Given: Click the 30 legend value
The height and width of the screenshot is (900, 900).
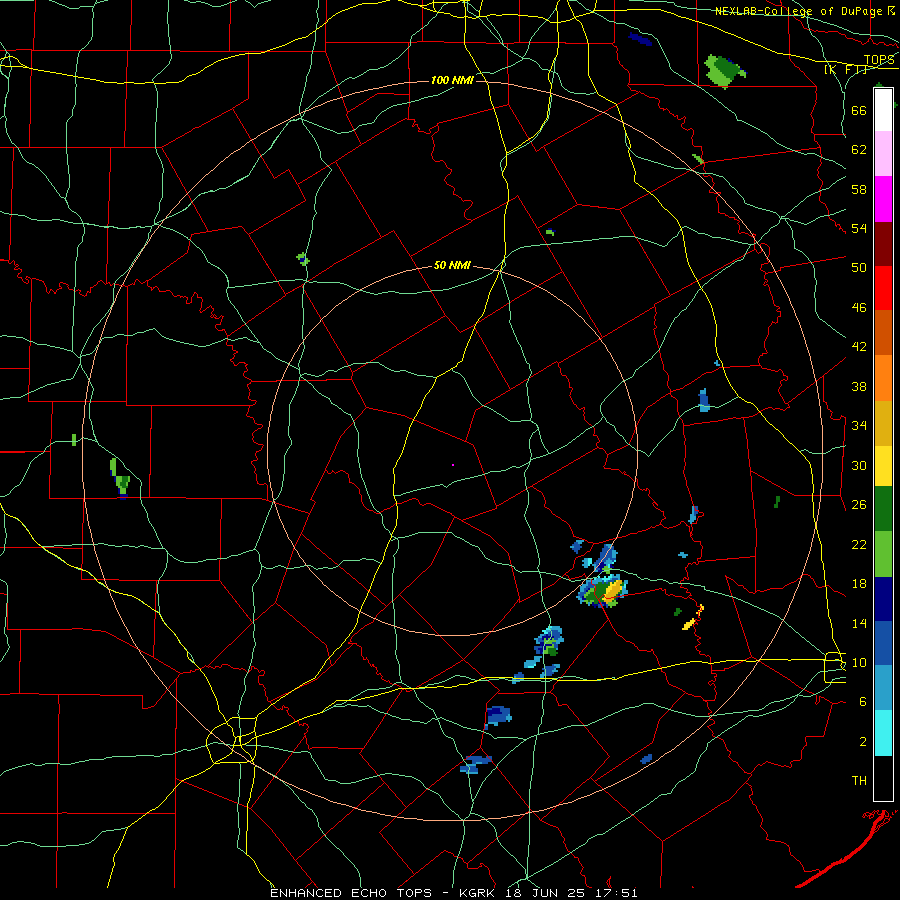Looking at the screenshot, I should 859,465.
